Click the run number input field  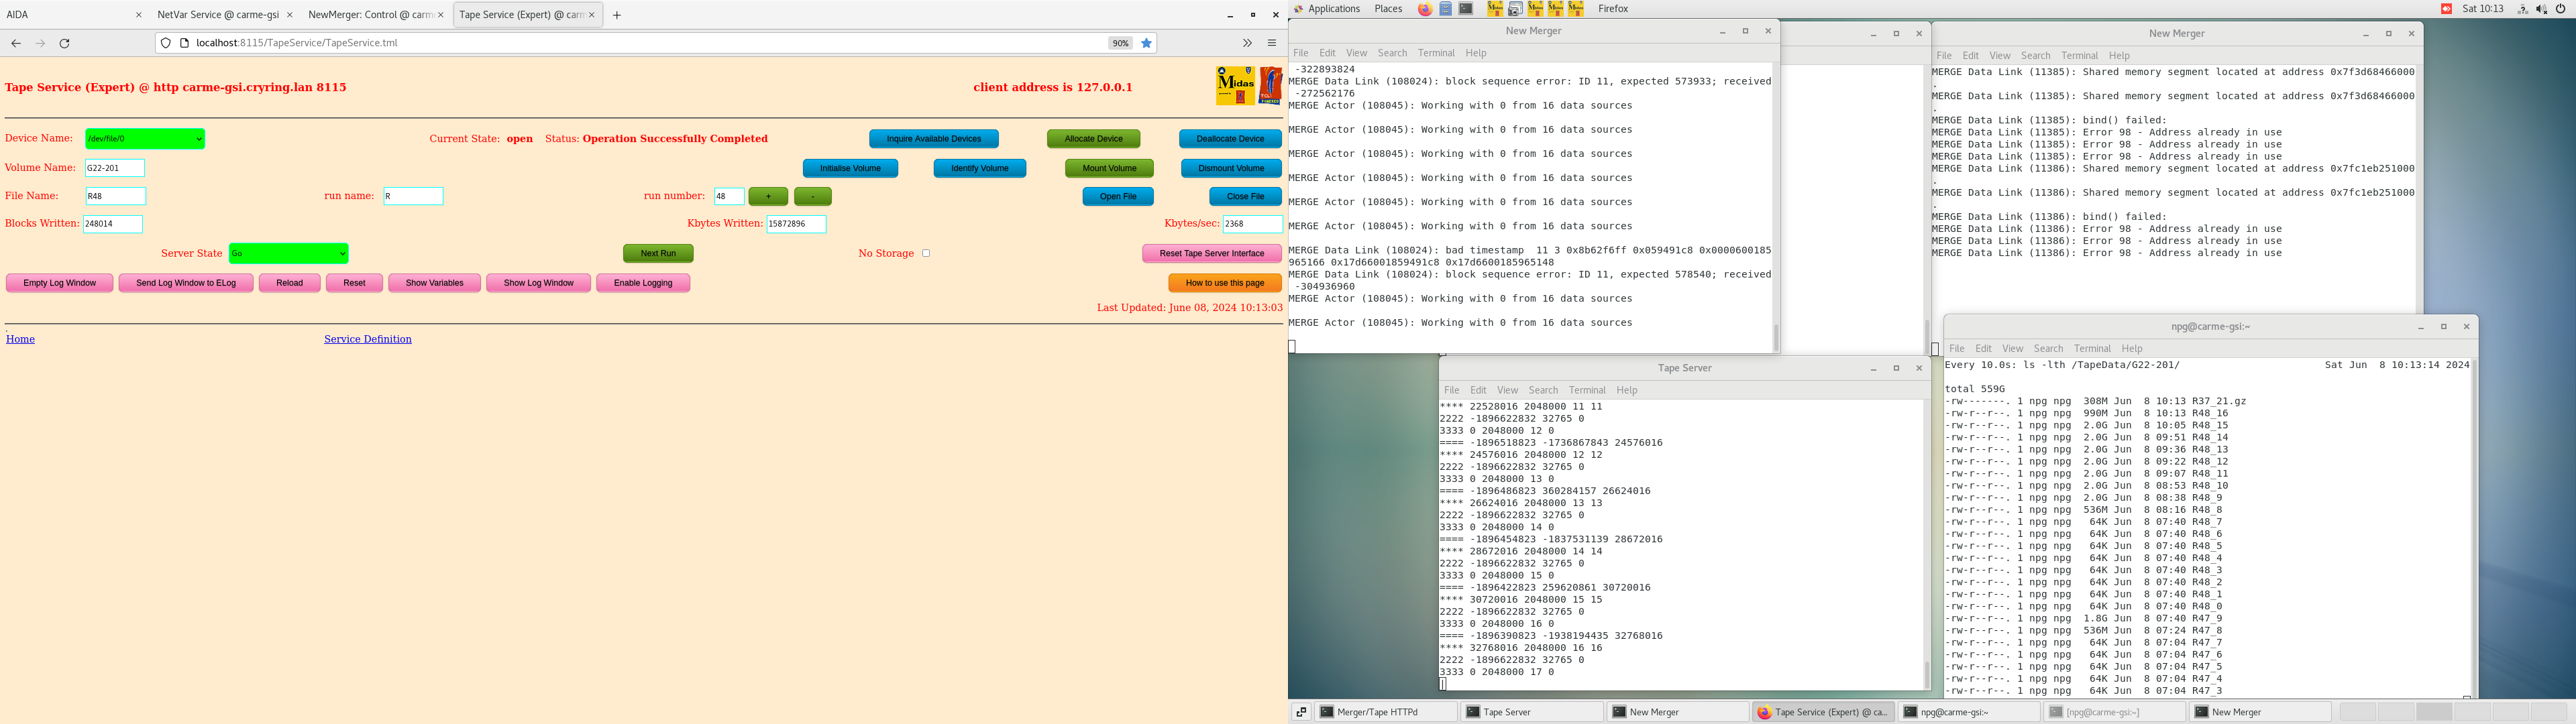729,196
